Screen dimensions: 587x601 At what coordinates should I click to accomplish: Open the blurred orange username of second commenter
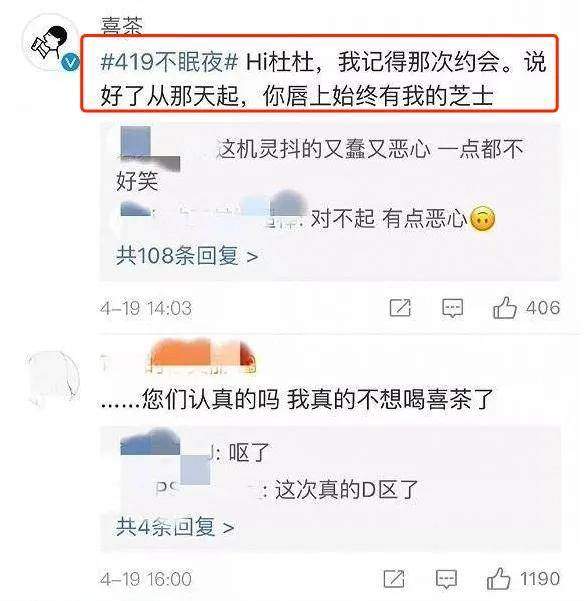click(202, 356)
